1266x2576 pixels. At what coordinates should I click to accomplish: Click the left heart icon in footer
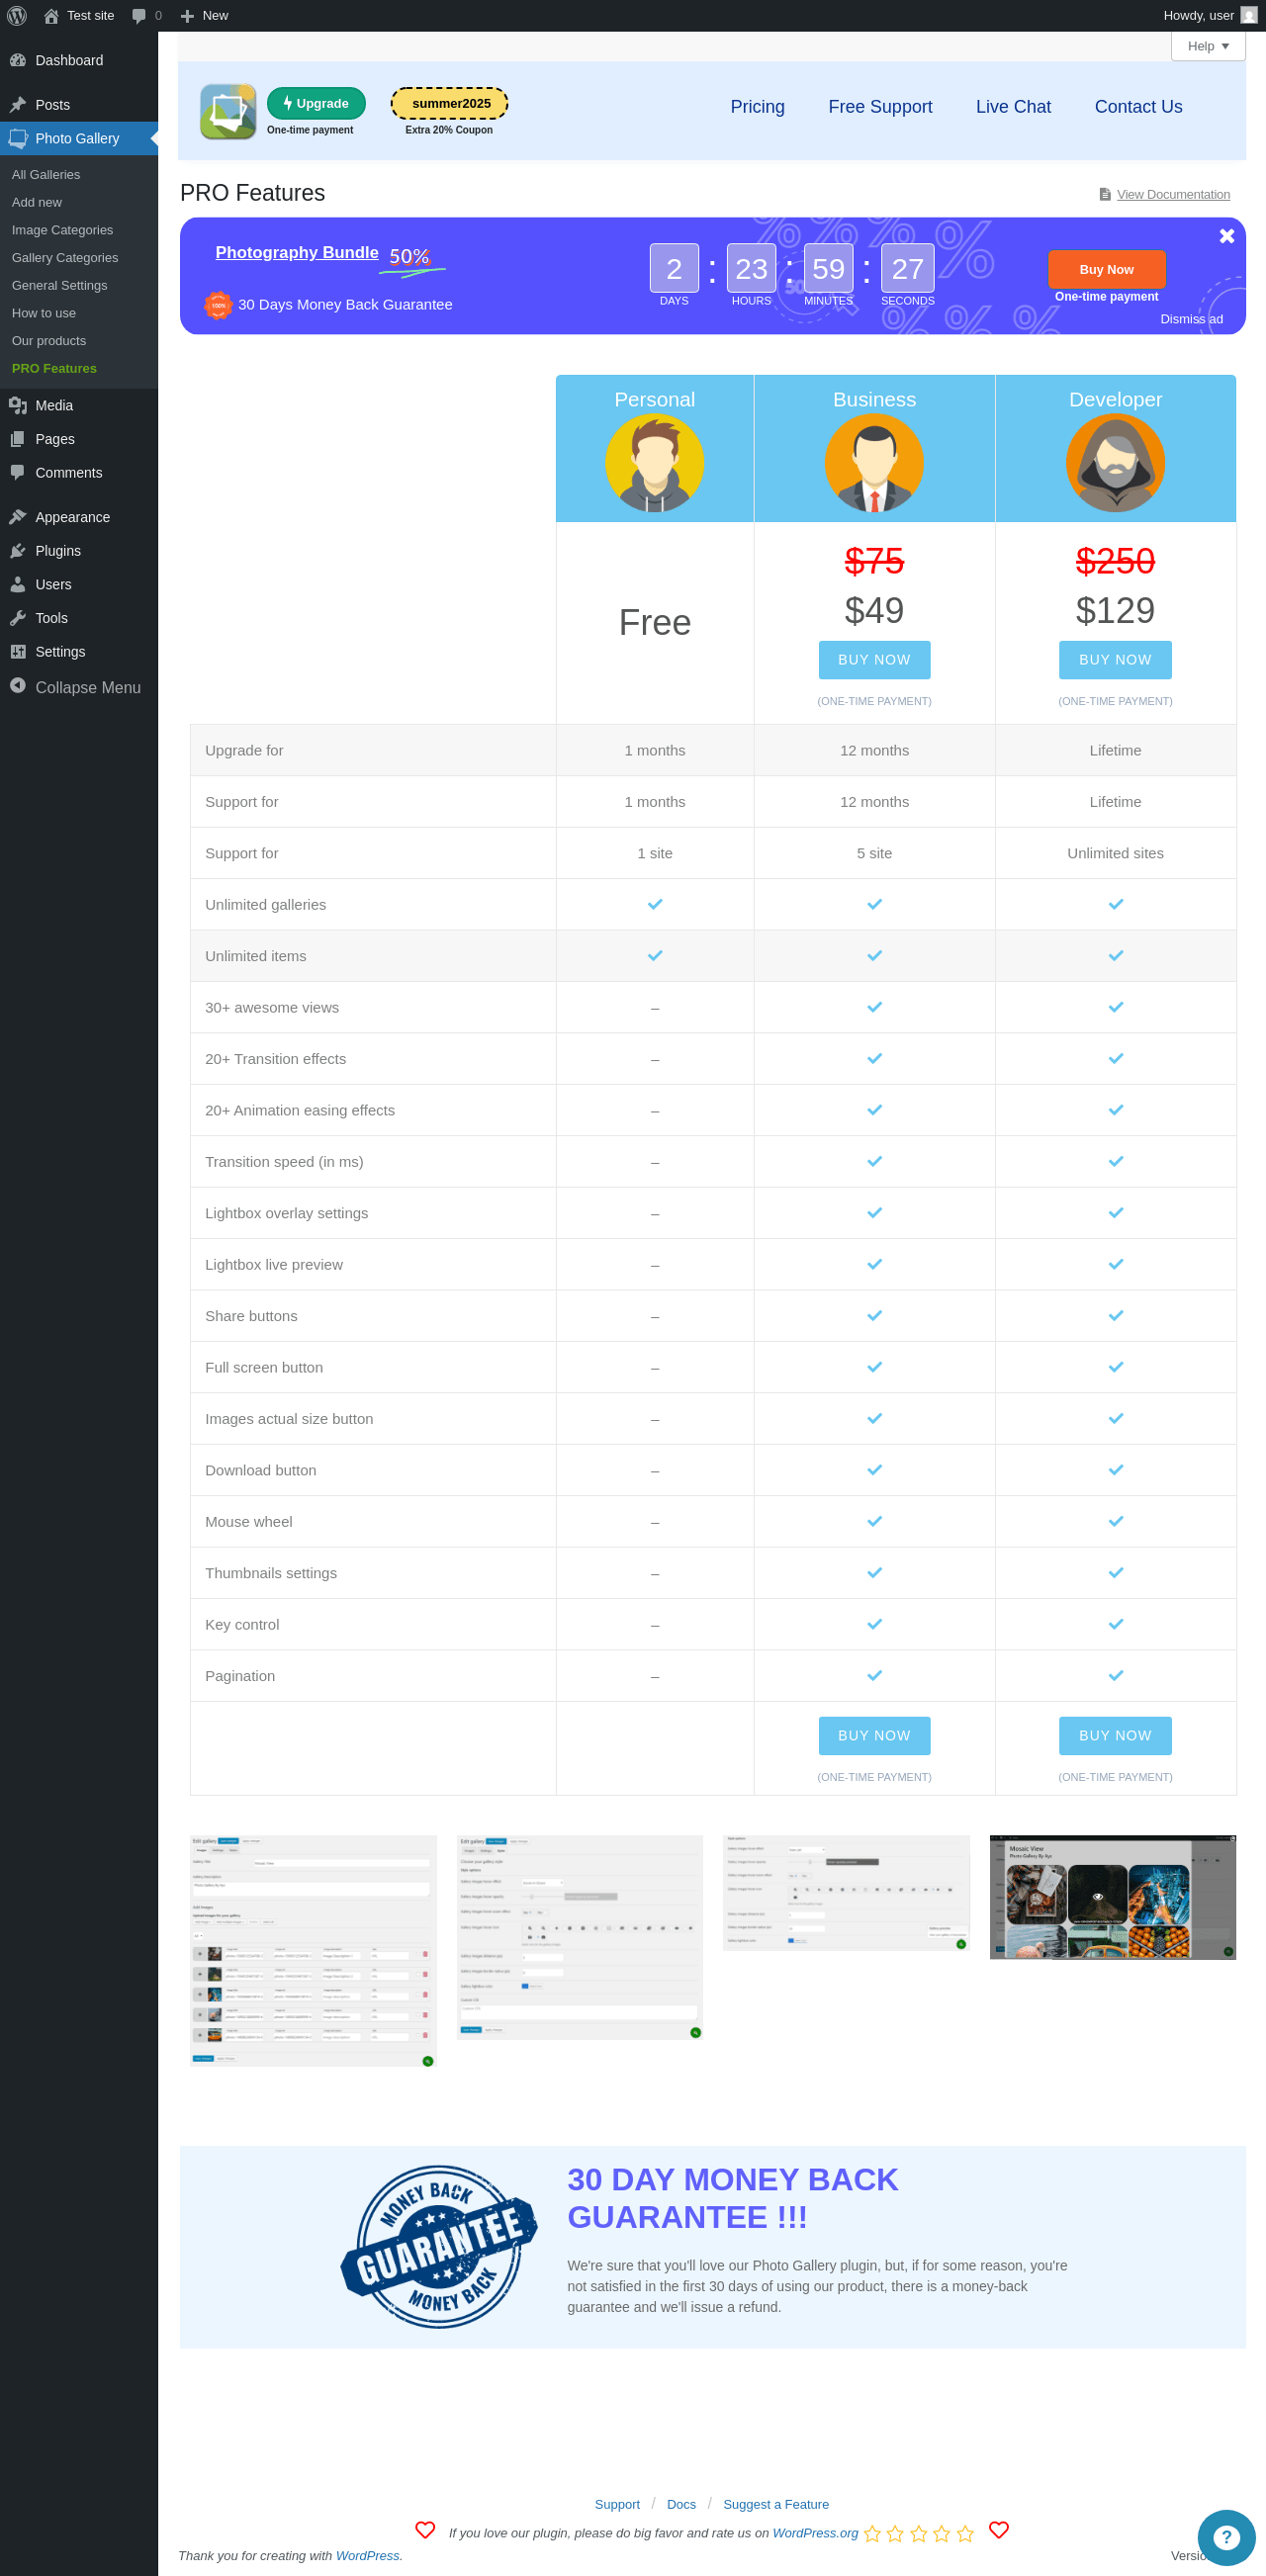pyautogui.click(x=425, y=2529)
